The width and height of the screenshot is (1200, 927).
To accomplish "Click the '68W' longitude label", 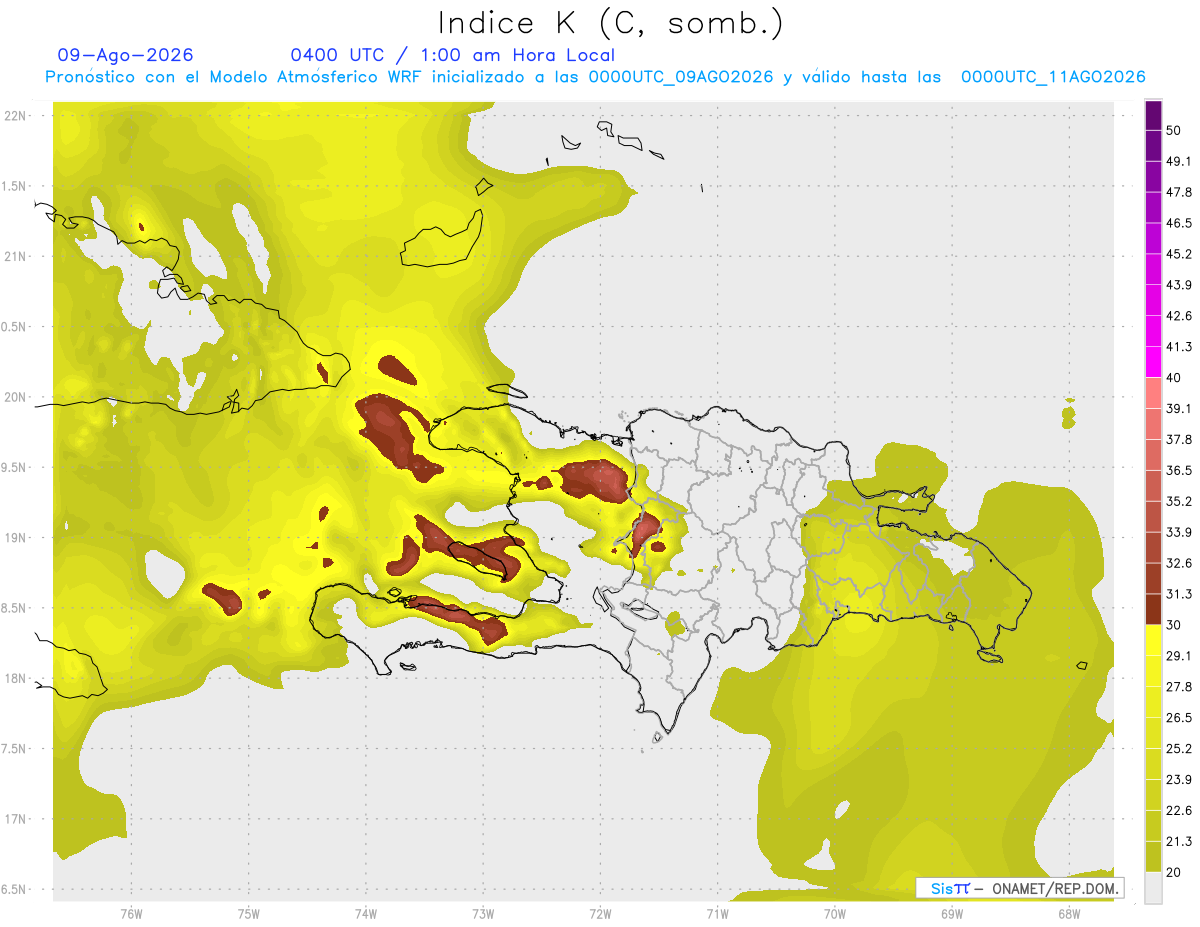I will point(1069,913).
